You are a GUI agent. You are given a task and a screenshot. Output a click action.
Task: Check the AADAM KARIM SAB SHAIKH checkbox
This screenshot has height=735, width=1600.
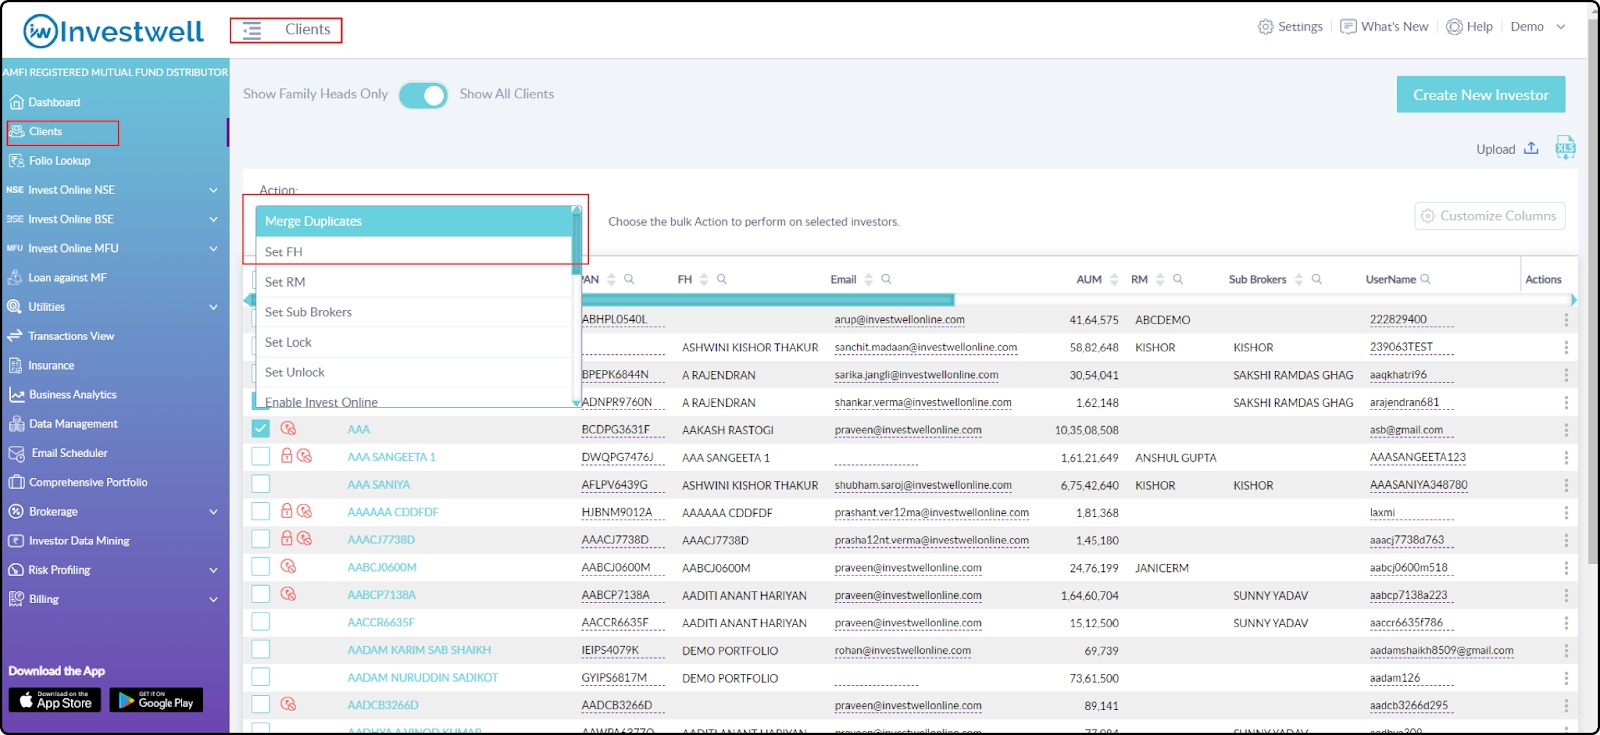(x=261, y=649)
